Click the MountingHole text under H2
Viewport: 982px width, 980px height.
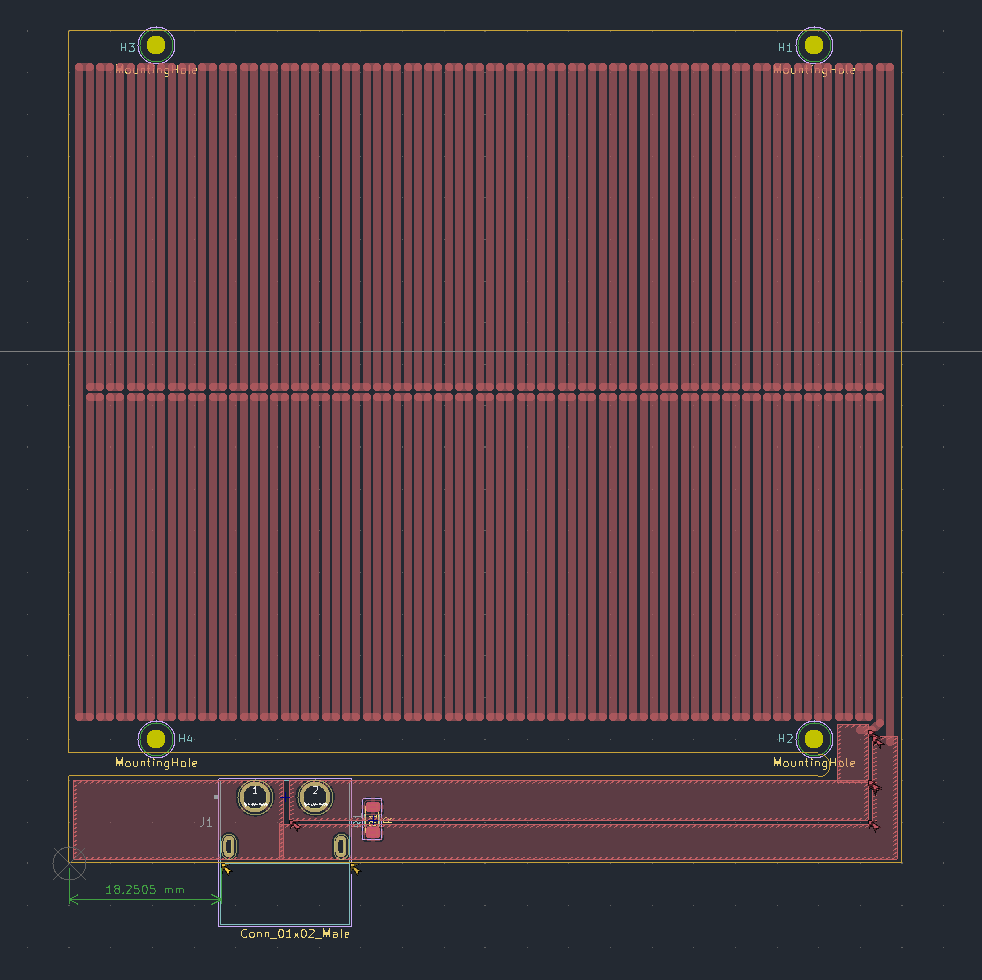(814, 763)
